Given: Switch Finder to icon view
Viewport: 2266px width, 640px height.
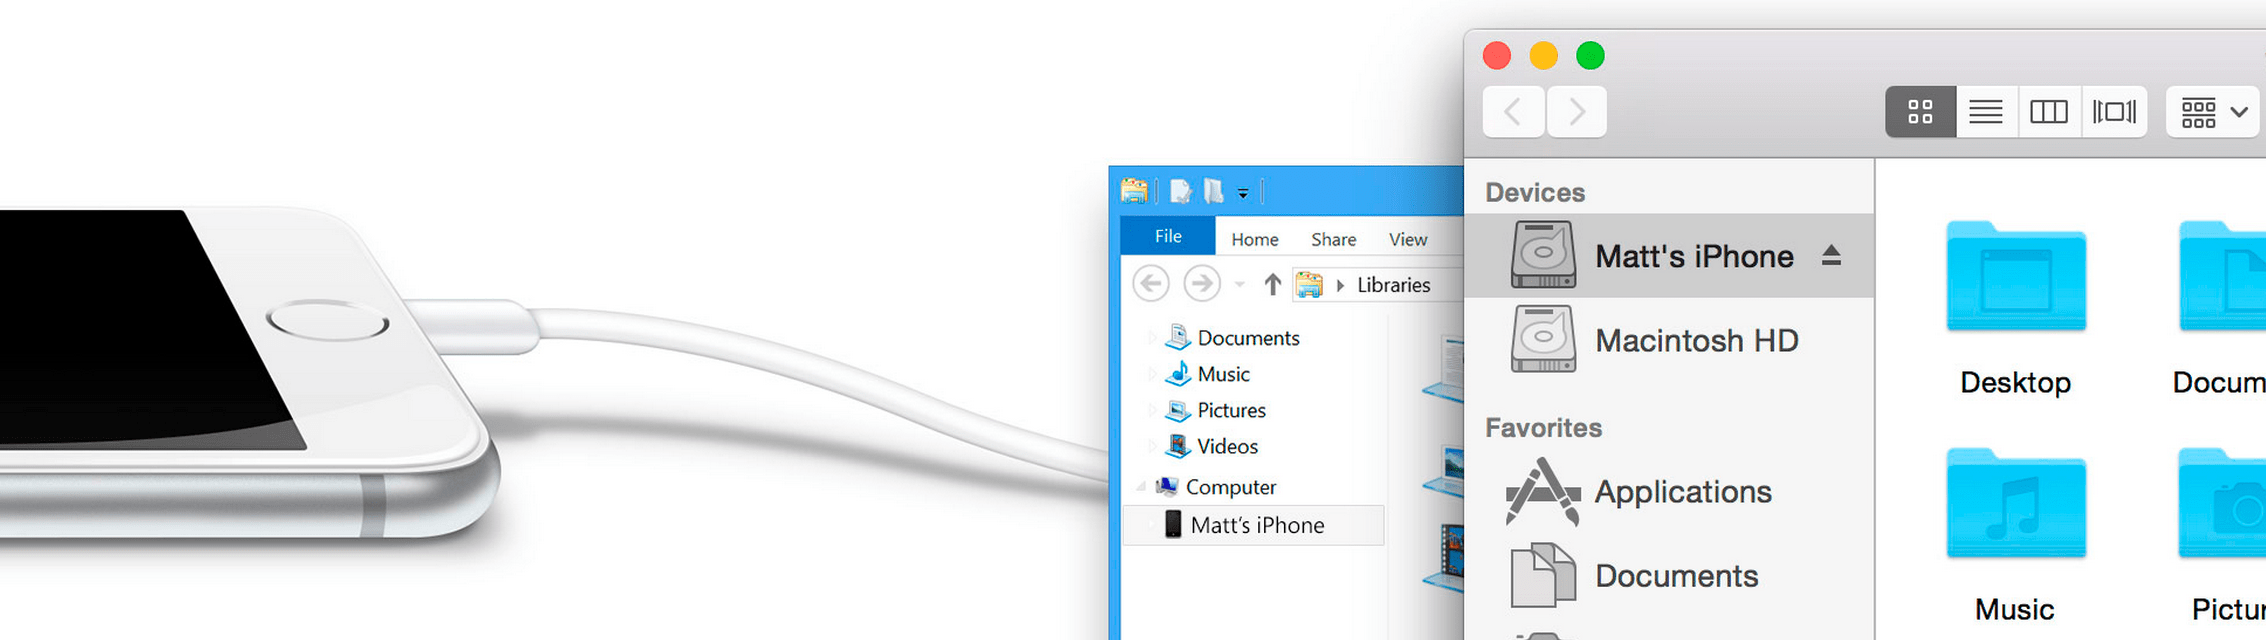Looking at the screenshot, I should pos(1920,111).
